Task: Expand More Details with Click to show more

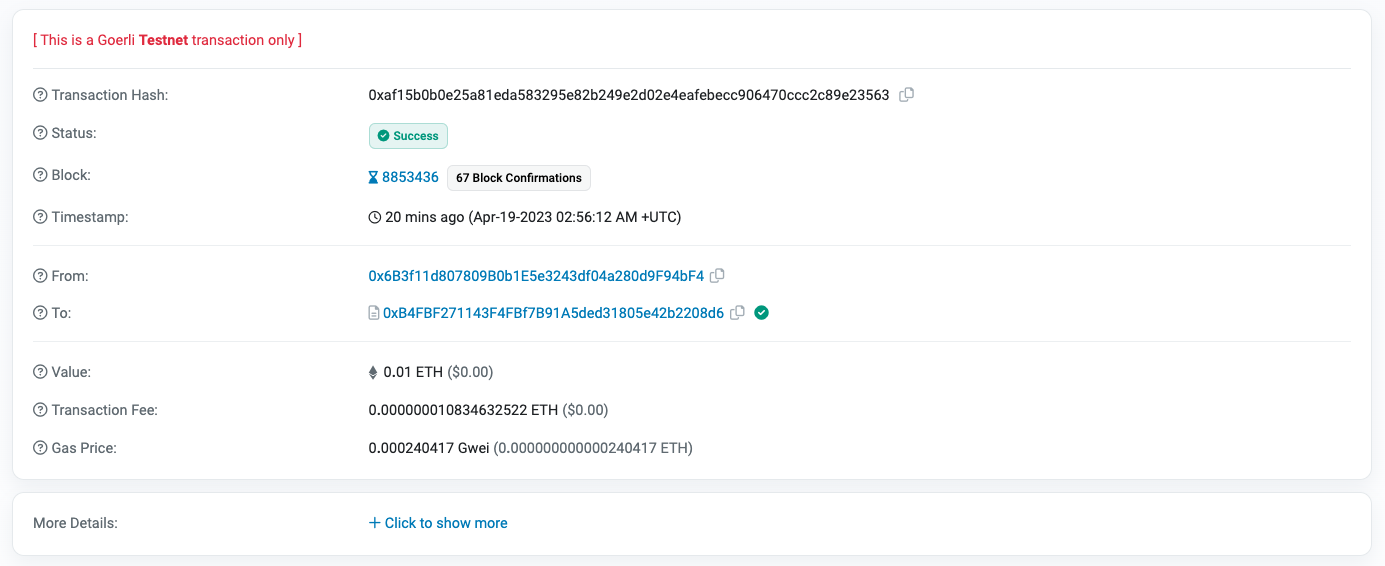Action: 438,523
